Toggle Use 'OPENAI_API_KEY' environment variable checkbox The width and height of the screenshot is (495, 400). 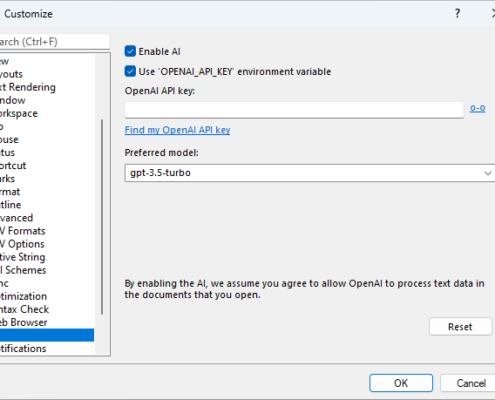point(130,71)
